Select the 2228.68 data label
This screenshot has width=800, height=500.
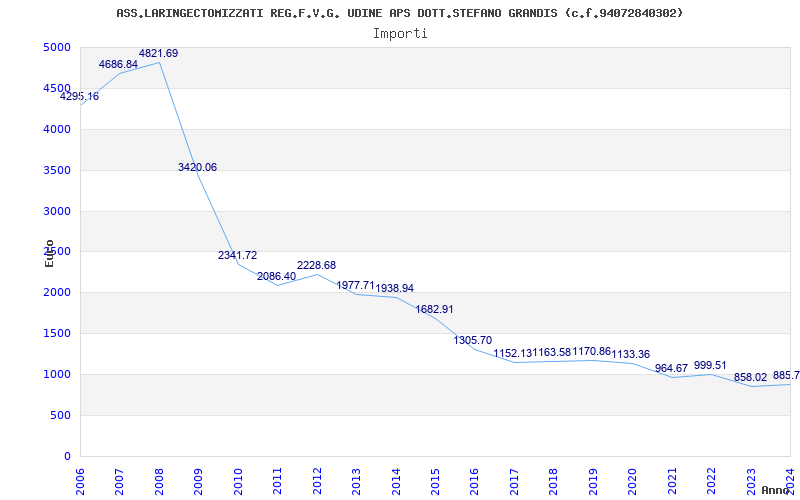(316, 265)
